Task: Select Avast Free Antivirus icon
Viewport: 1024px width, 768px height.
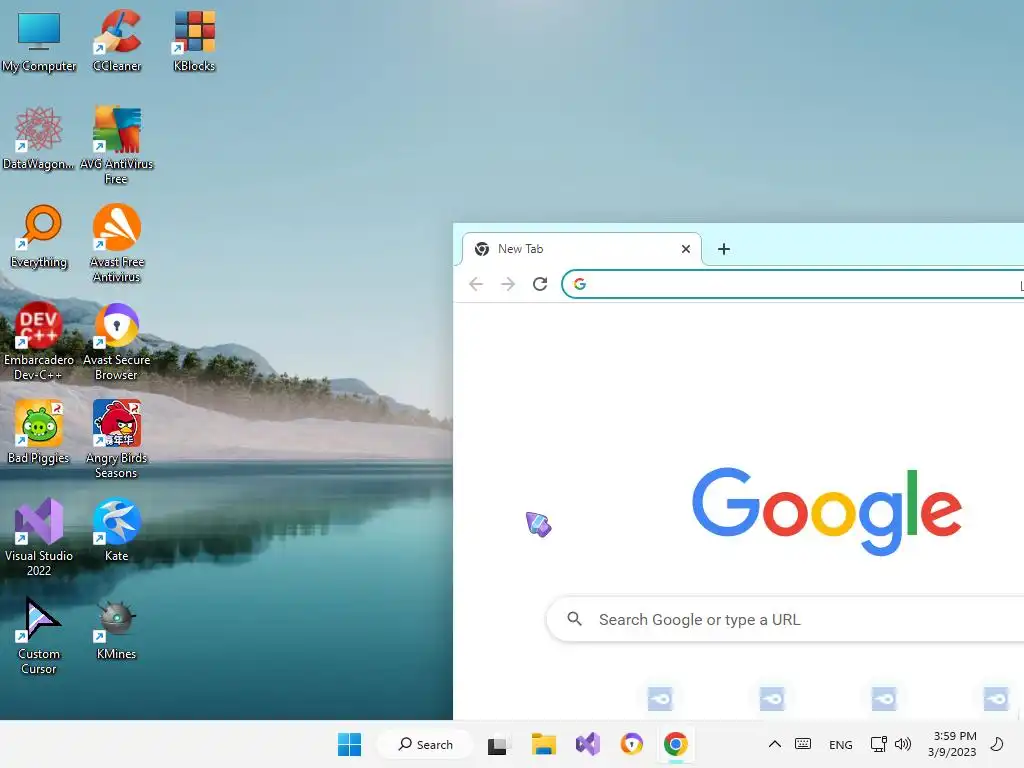Action: point(117,243)
